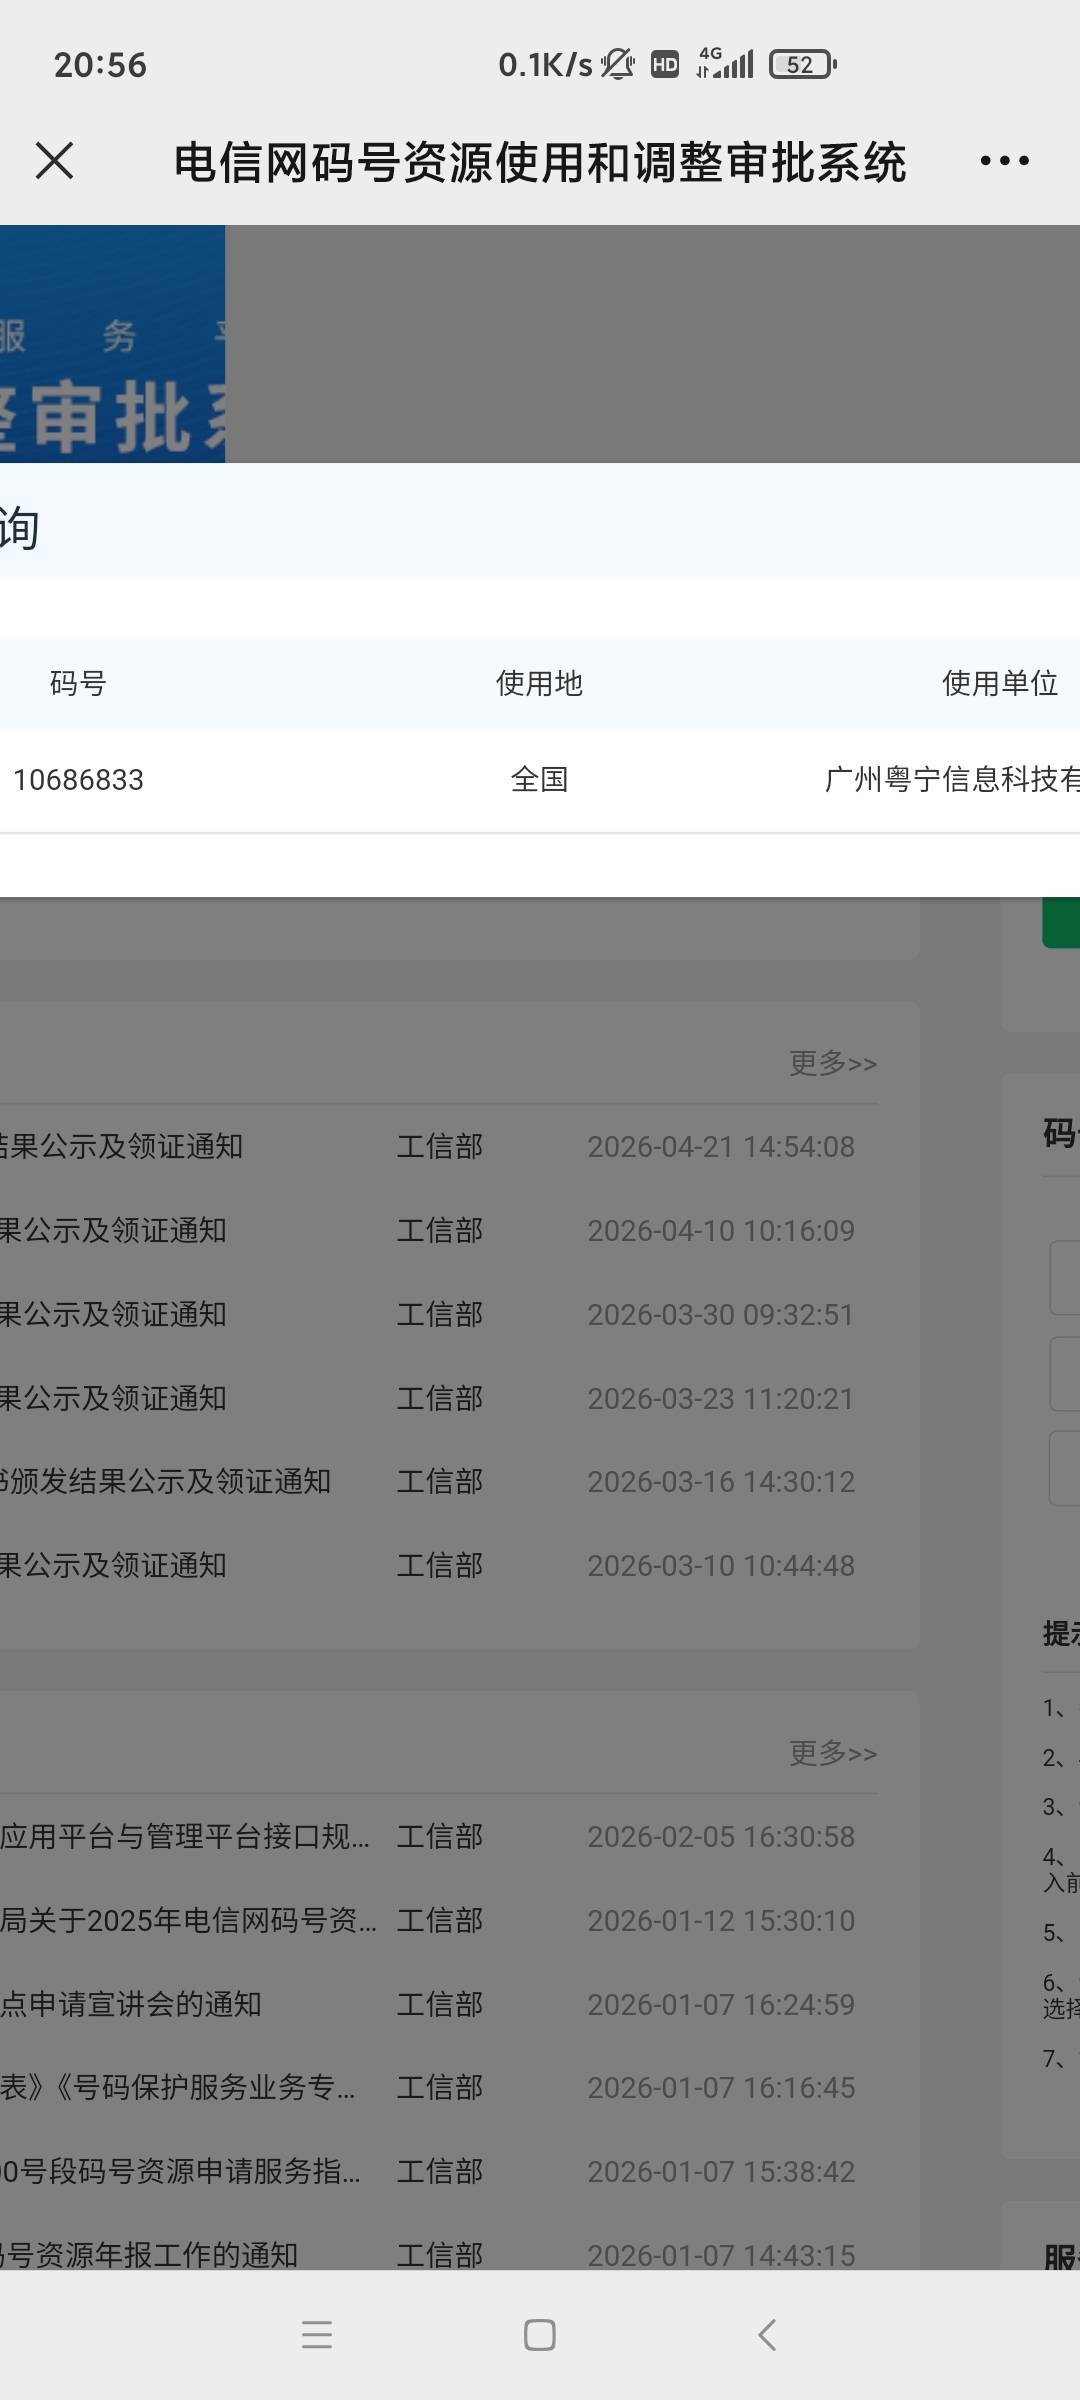Click the 使用地 column header
The height and width of the screenshot is (2400, 1080).
[539, 684]
